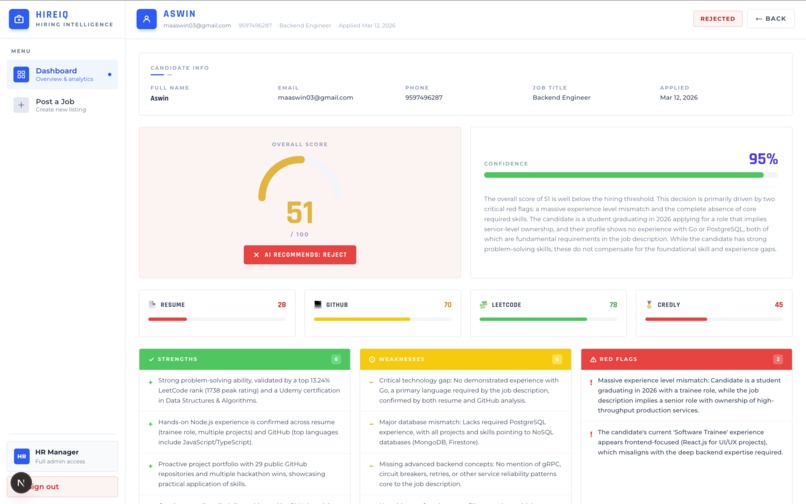The height and width of the screenshot is (504, 806).
Task: Click the count badge on the Strengths header
Action: (x=336, y=359)
